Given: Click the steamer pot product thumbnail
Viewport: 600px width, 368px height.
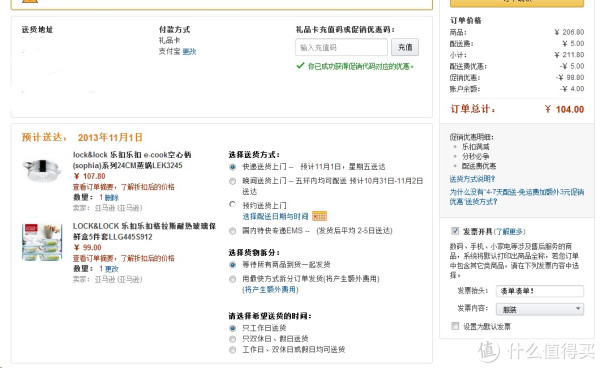Looking at the screenshot, I should (x=42, y=171).
